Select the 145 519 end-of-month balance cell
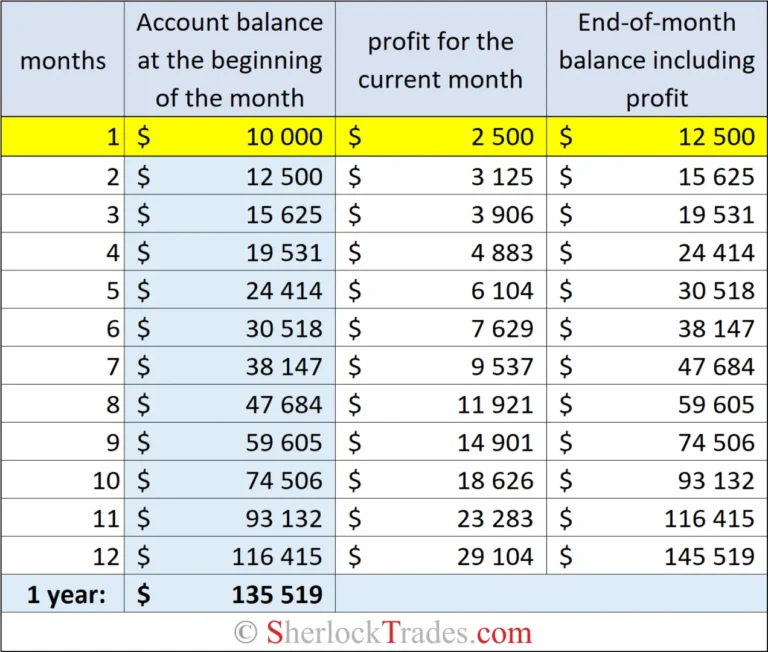 pos(657,556)
